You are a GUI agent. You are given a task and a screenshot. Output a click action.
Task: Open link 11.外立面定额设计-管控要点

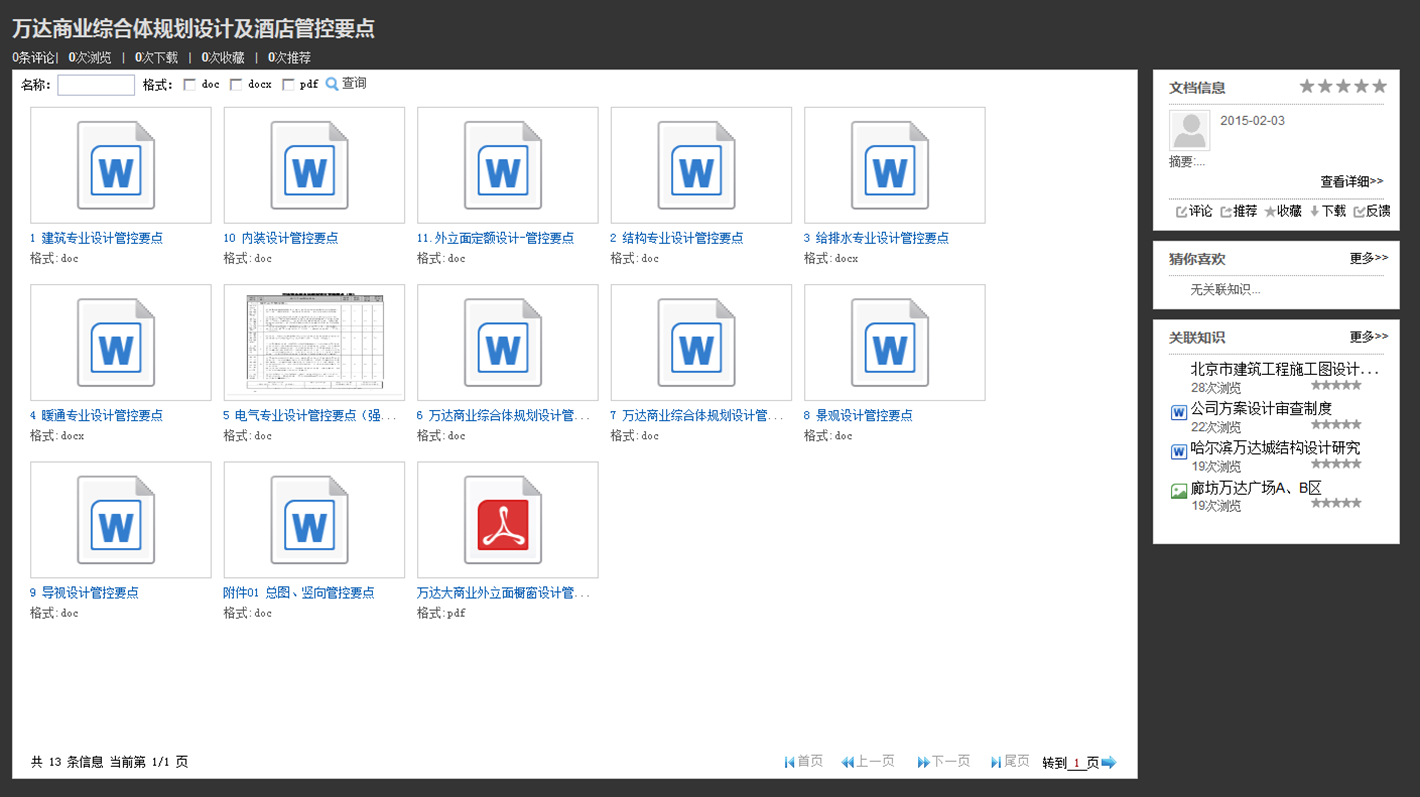[x=496, y=238]
